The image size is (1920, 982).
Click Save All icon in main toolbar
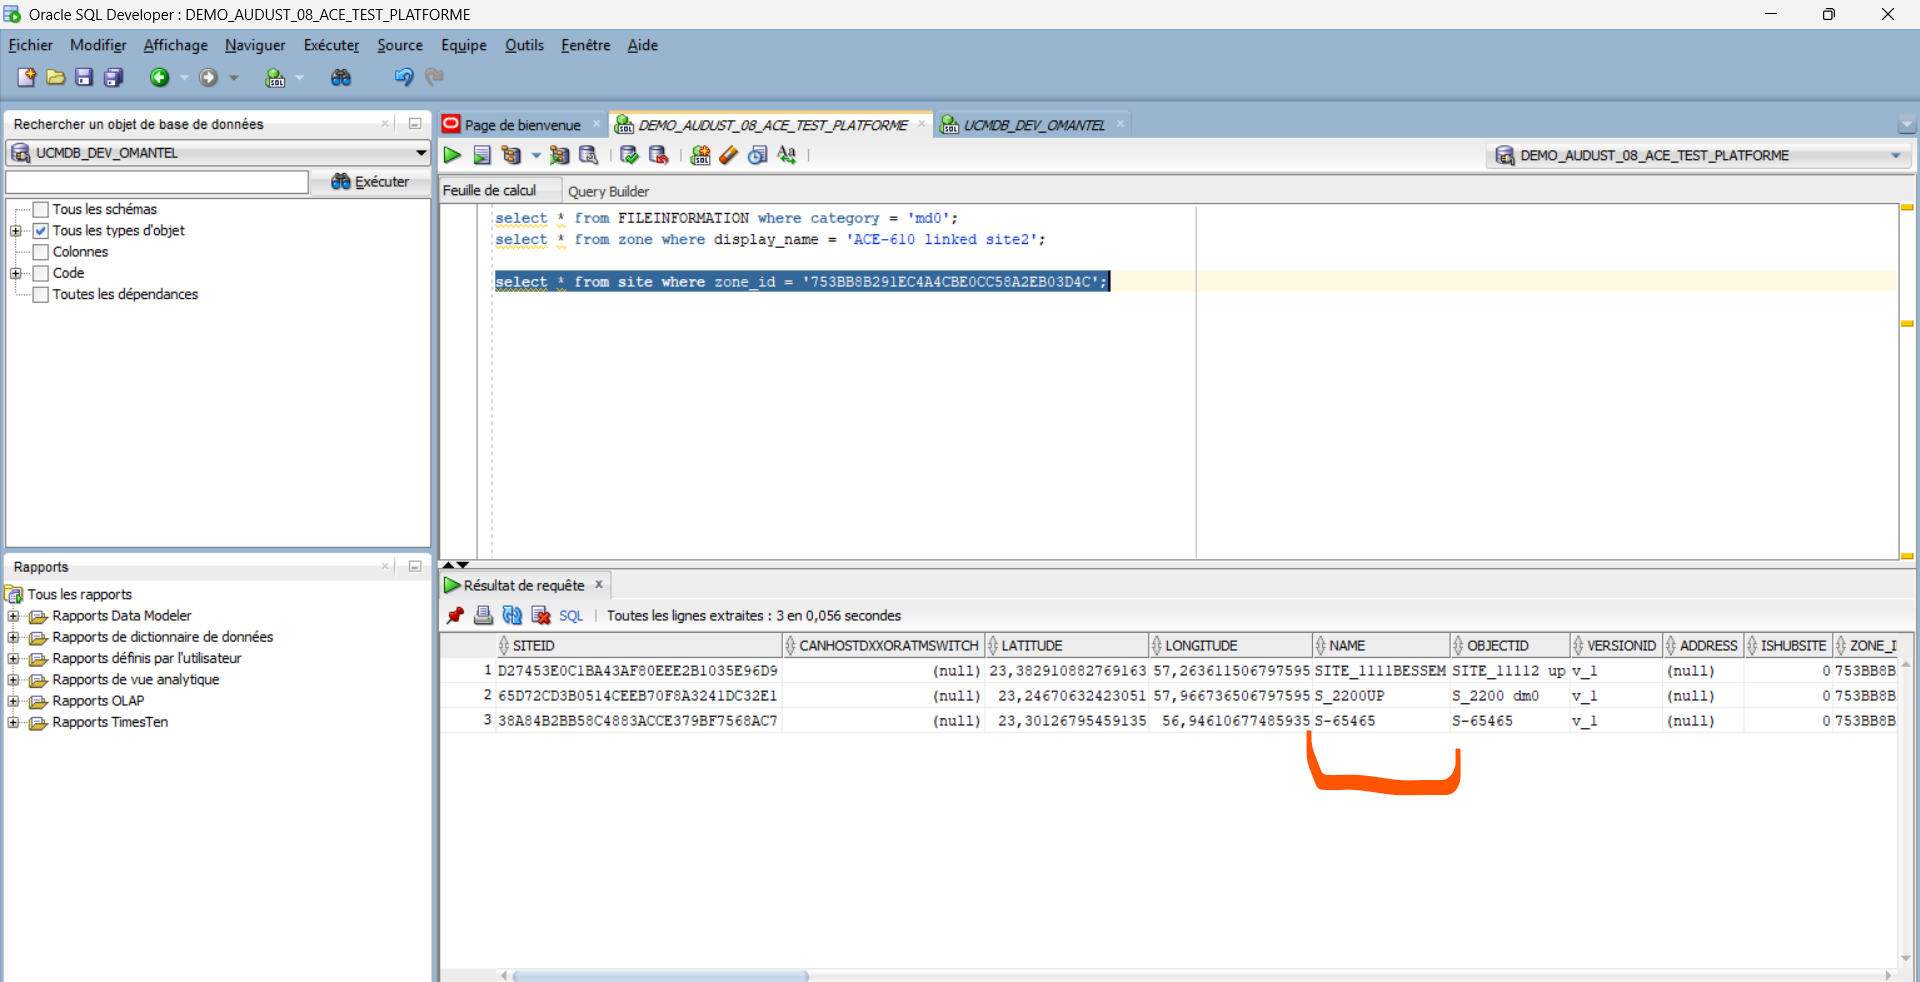[114, 77]
